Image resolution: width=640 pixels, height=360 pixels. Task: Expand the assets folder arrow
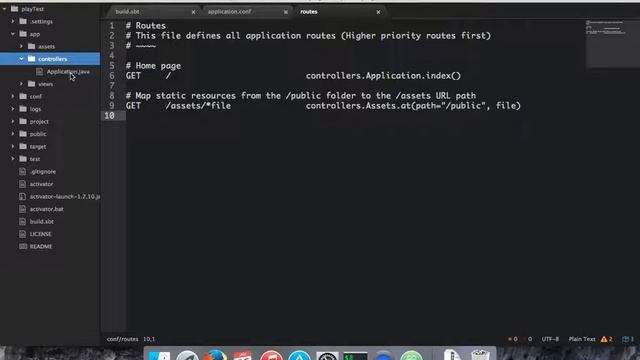21,46
